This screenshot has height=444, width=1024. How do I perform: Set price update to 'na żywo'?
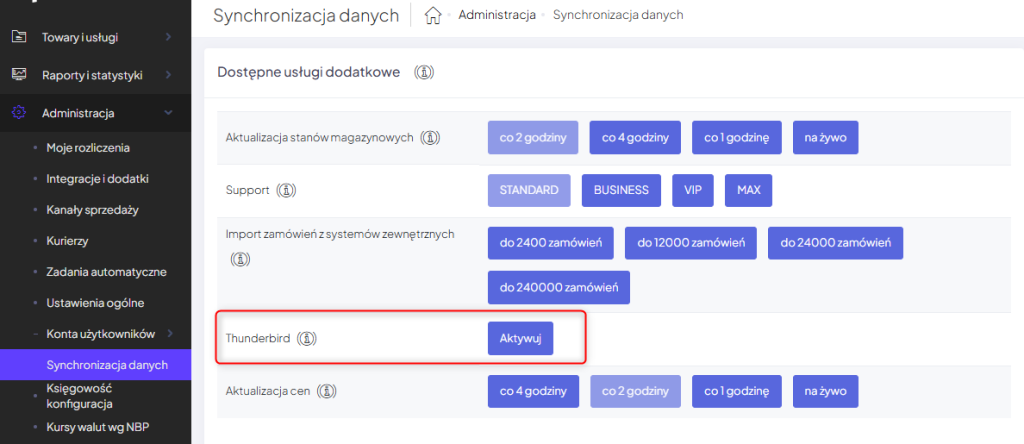coord(825,390)
